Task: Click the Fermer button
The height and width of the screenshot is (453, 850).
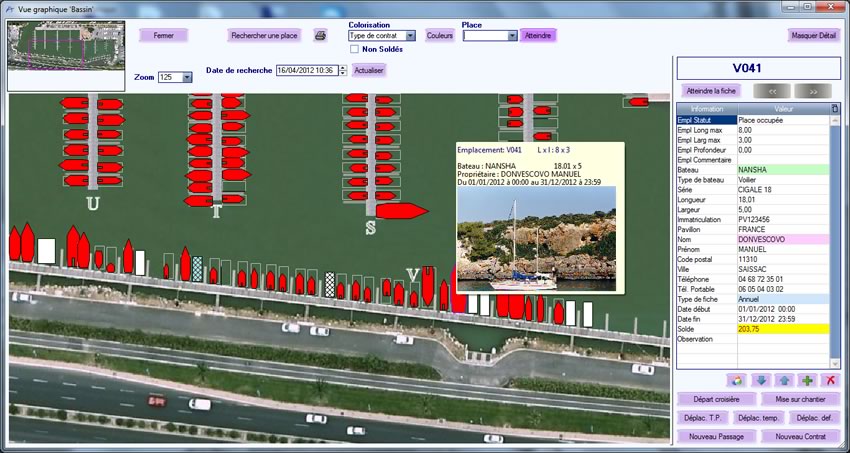Action: 164,36
